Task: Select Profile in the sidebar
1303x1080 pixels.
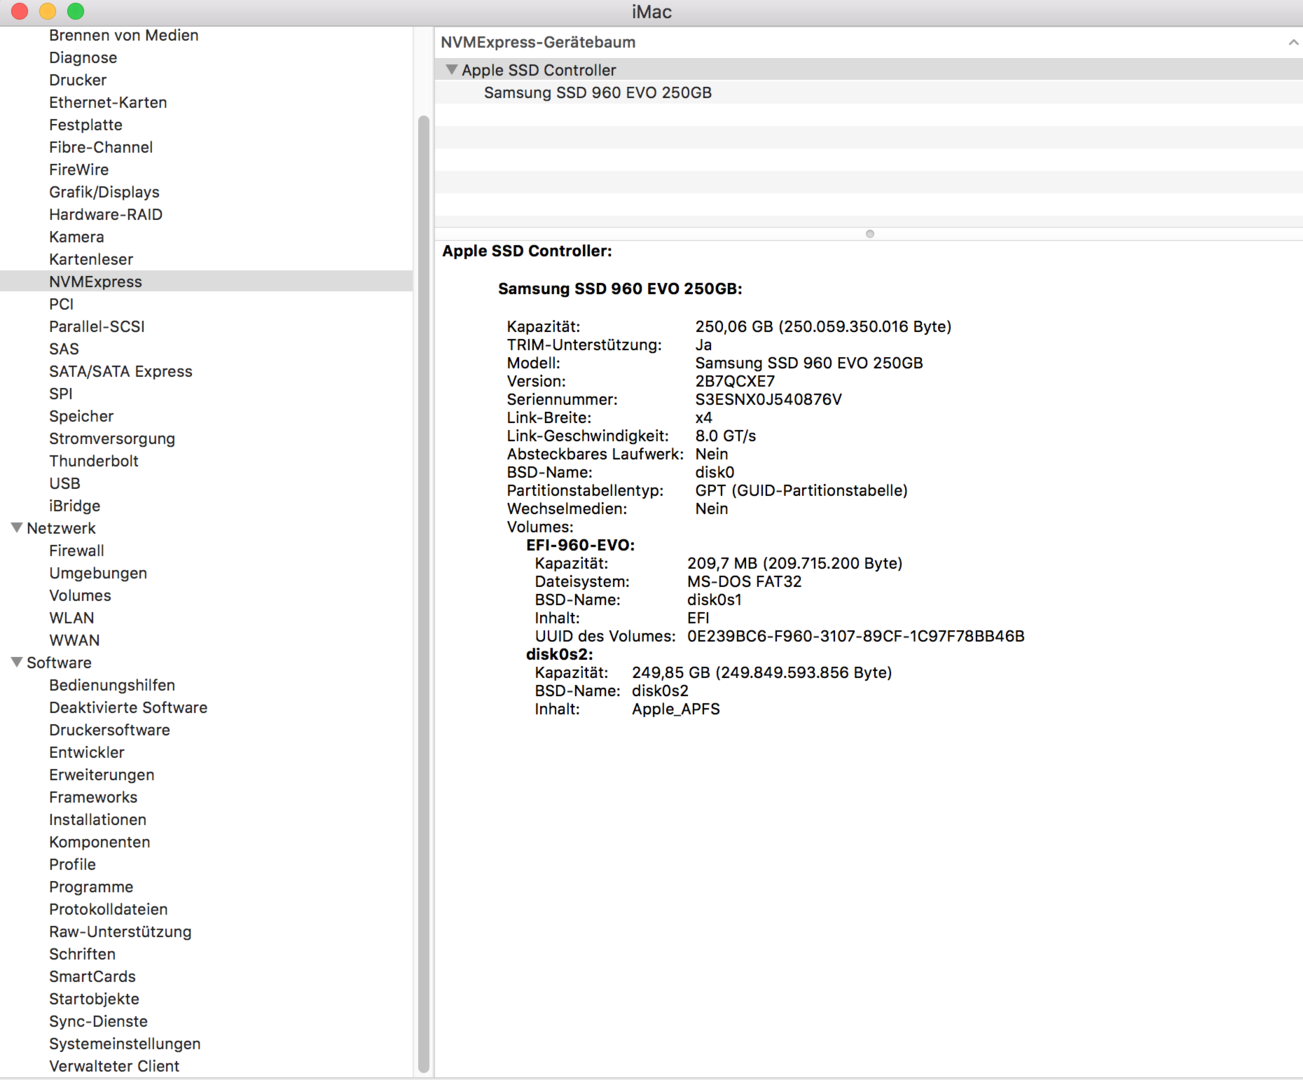Action: (73, 864)
